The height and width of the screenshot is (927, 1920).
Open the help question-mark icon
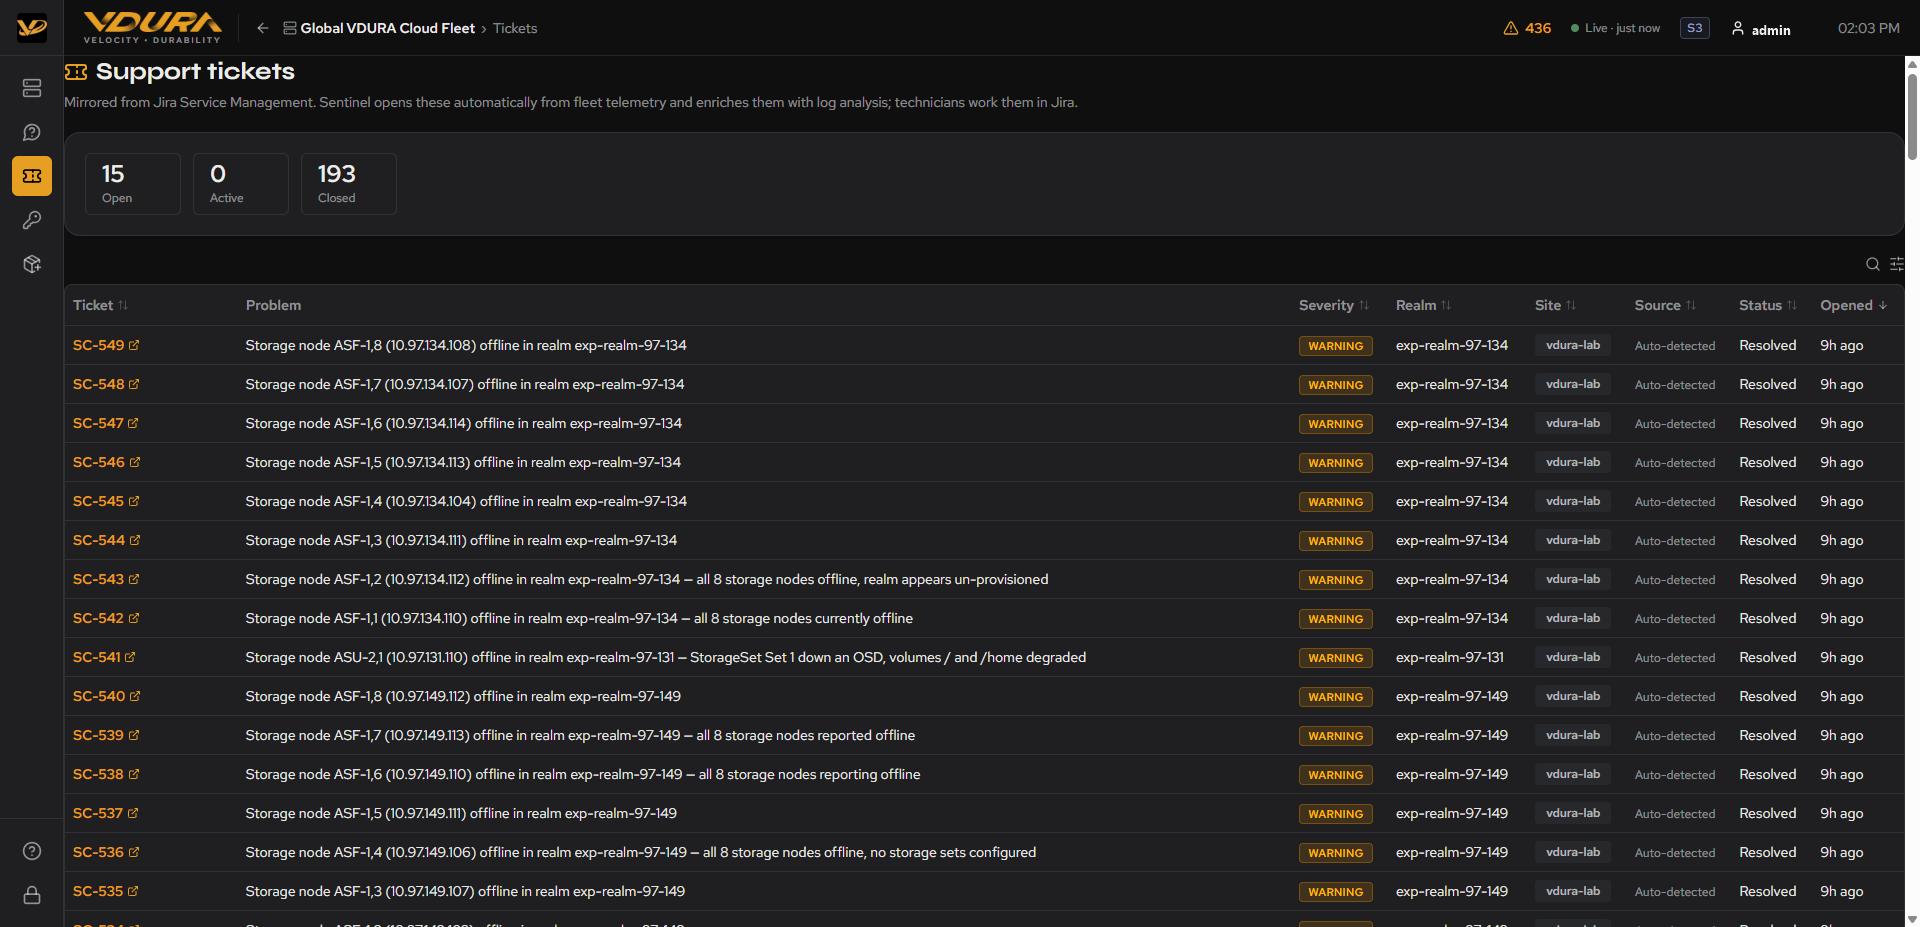[x=32, y=851]
